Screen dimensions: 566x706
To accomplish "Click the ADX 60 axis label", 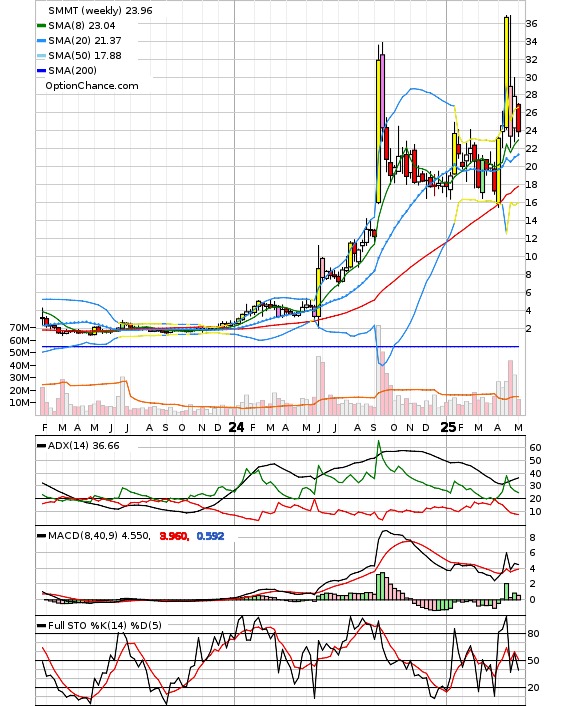I will (535, 448).
